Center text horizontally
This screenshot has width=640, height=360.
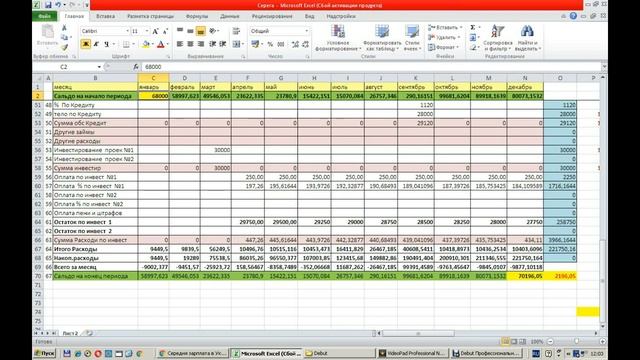click(x=190, y=44)
